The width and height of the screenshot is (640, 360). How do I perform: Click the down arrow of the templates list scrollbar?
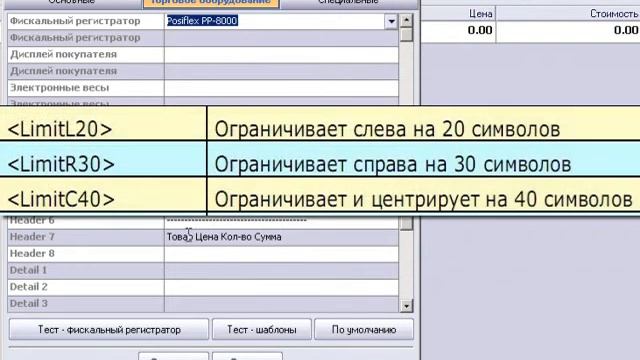coord(406,305)
